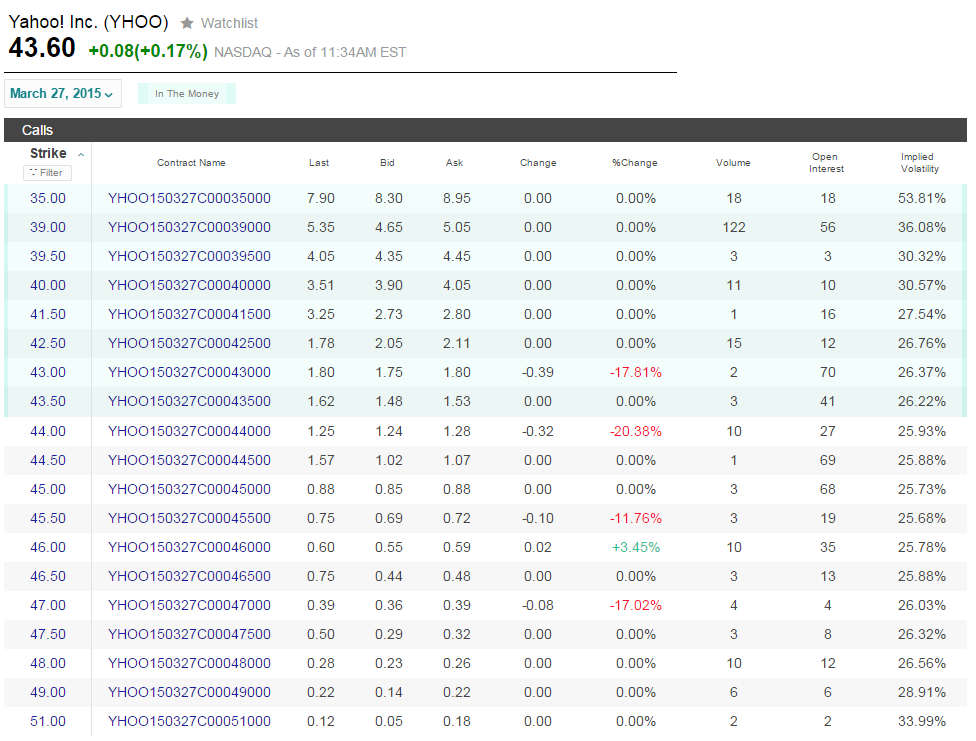Click the 53.81% implied volatility value
The image size is (976, 741).
921,198
